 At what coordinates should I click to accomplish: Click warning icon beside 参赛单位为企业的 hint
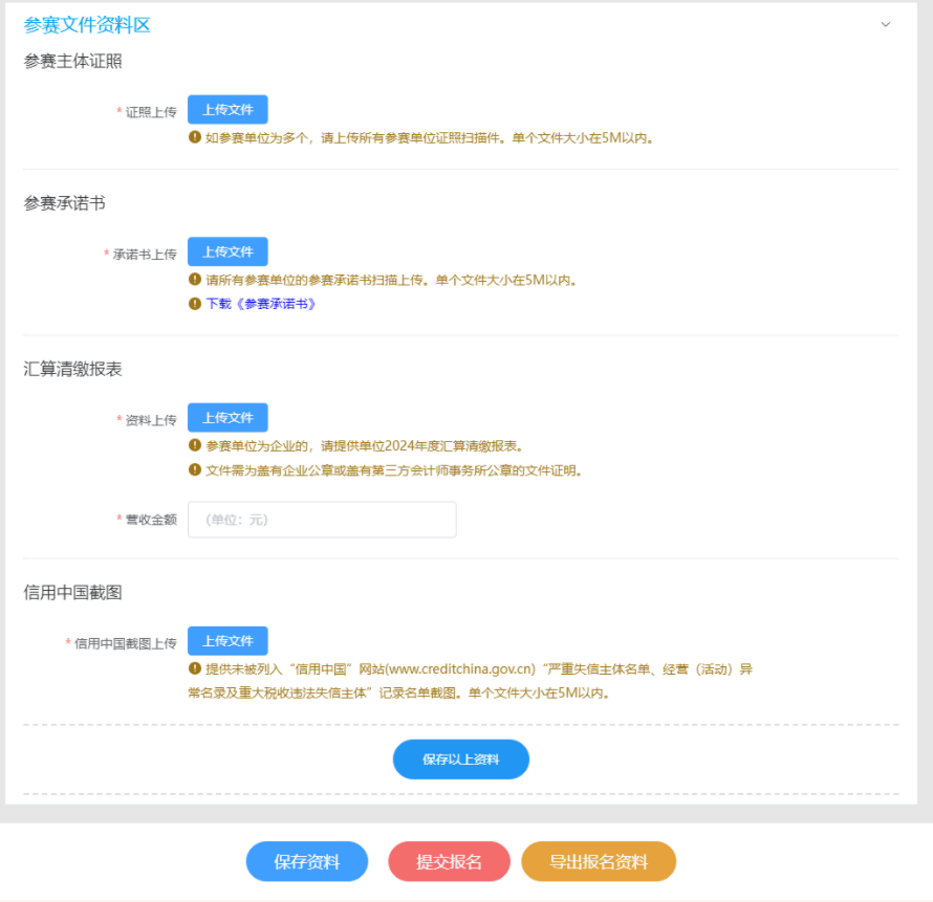pyautogui.click(x=195, y=445)
